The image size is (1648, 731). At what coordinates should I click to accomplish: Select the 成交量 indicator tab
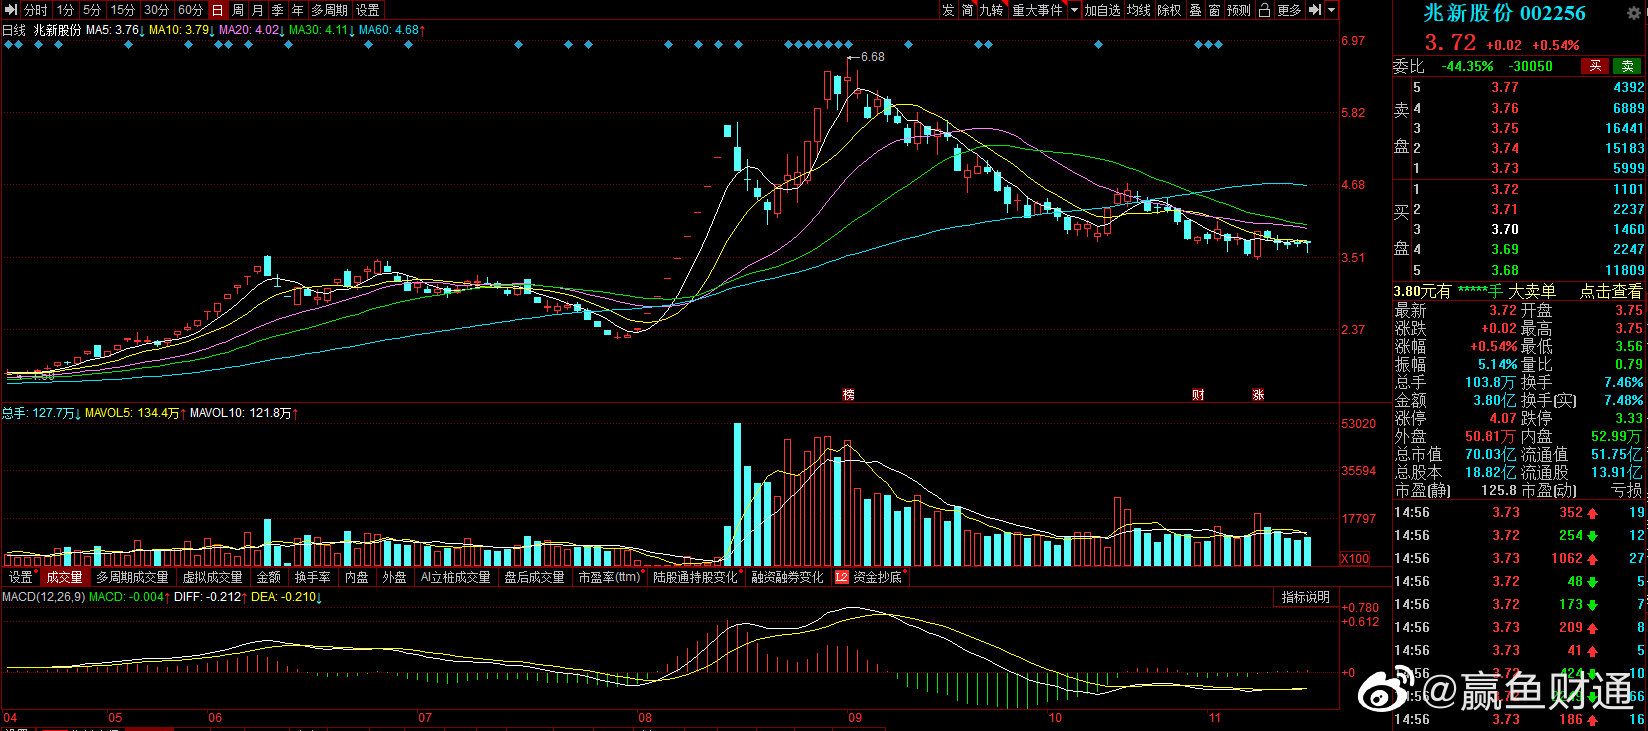coord(65,577)
